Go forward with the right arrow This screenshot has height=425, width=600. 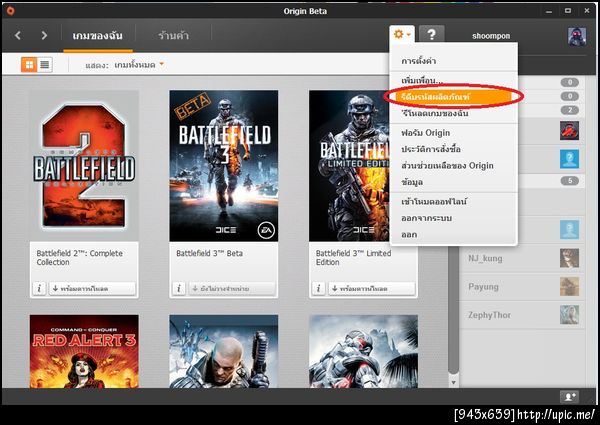(x=44, y=36)
